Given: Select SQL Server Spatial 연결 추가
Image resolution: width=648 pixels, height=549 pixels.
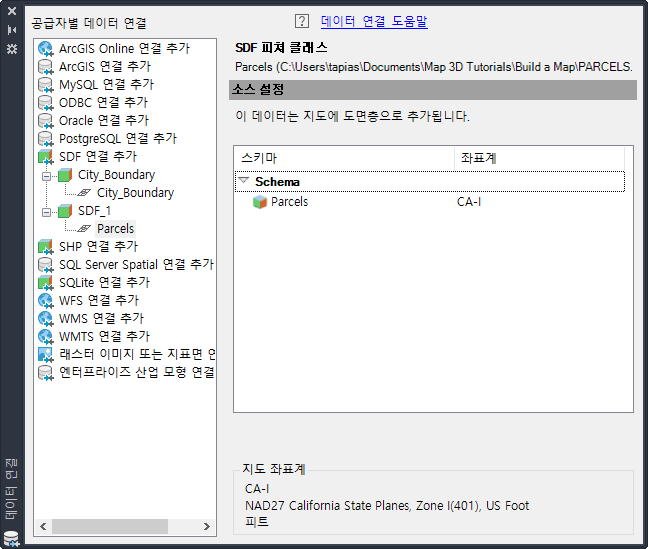Looking at the screenshot, I should tap(136, 265).
